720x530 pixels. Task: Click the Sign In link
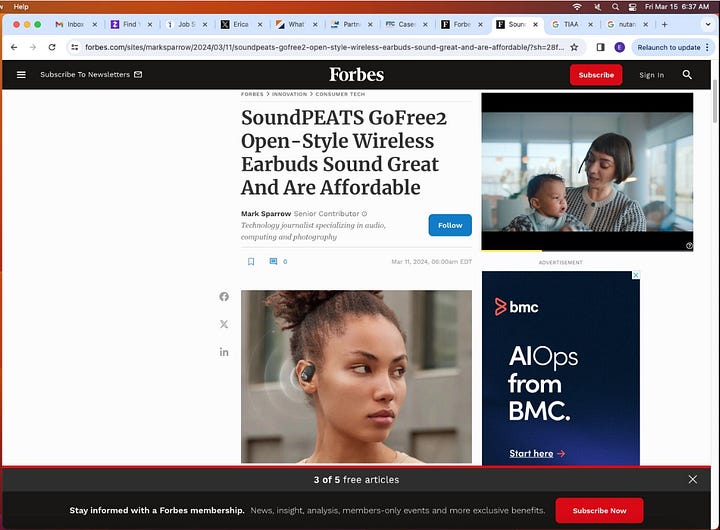[x=652, y=75]
